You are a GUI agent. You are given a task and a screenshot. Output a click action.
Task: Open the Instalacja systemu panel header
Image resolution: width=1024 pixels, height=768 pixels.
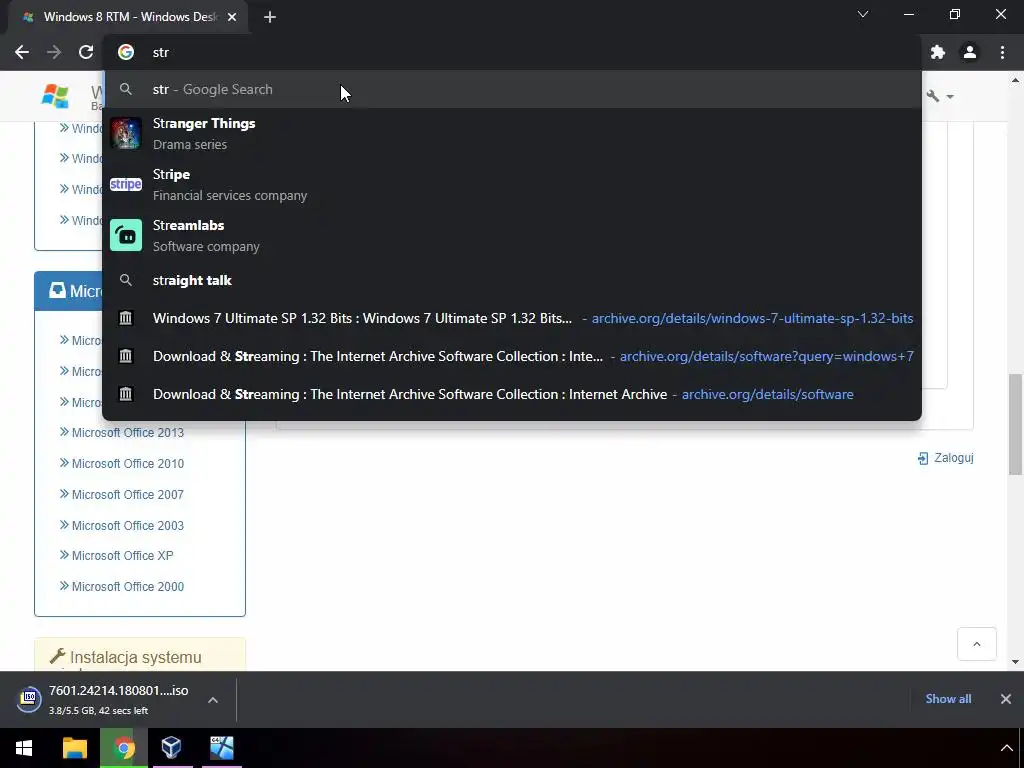[140, 655]
